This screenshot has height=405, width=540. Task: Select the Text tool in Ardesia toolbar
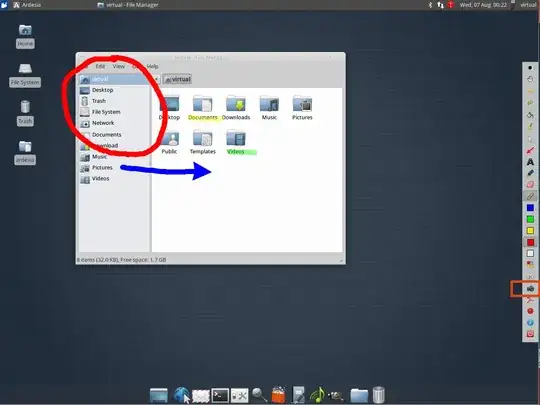(x=530, y=162)
